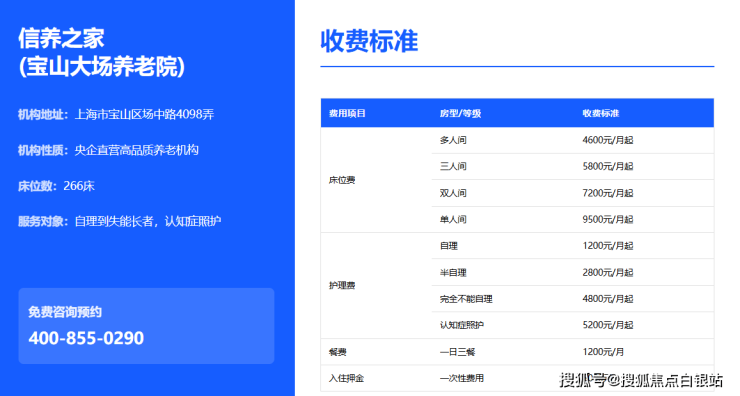Click the 费用项目 column header
The image size is (740, 396).
[x=347, y=113]
